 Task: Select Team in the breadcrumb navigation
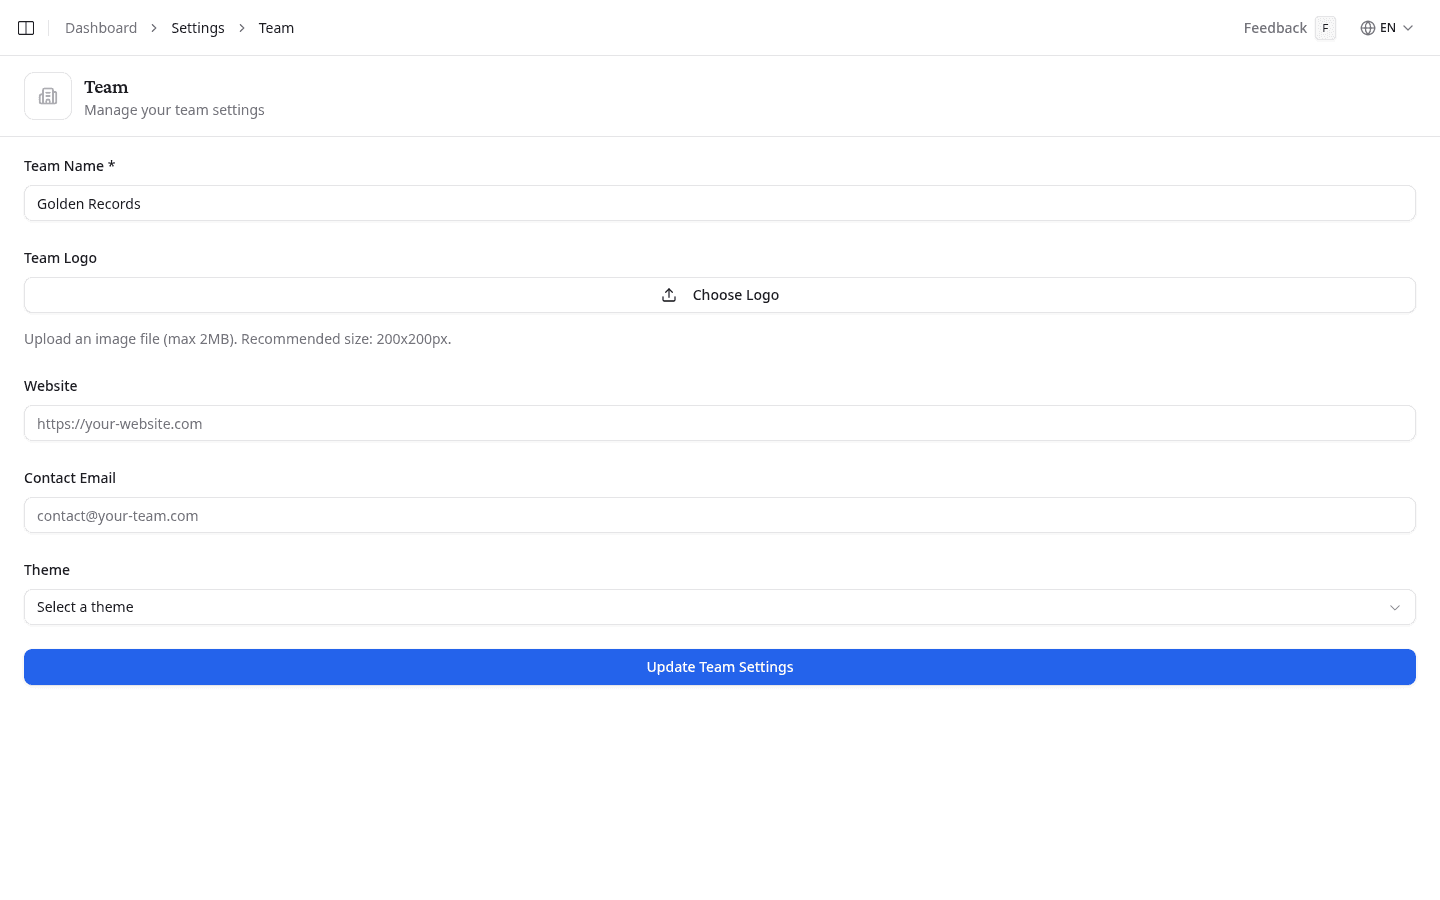(276, 28)
